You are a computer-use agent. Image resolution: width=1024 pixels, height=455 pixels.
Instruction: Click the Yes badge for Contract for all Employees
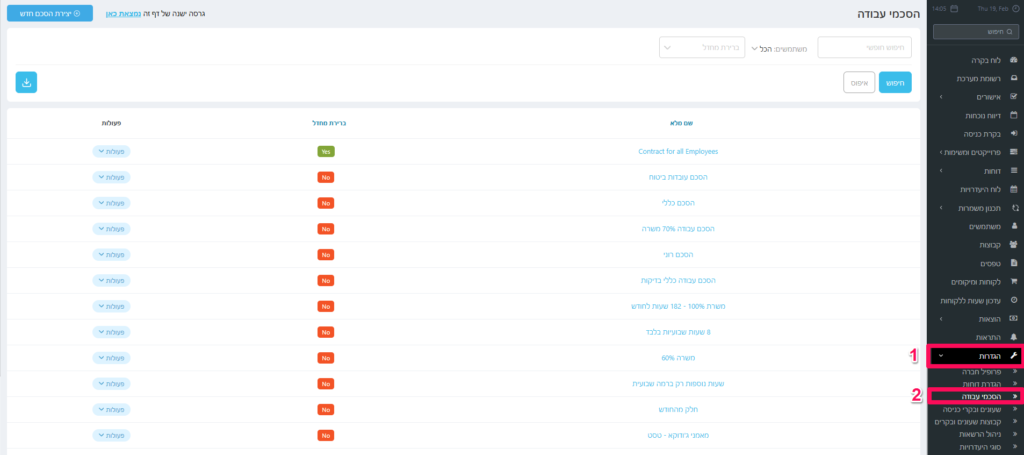click(x=325, y=151)
